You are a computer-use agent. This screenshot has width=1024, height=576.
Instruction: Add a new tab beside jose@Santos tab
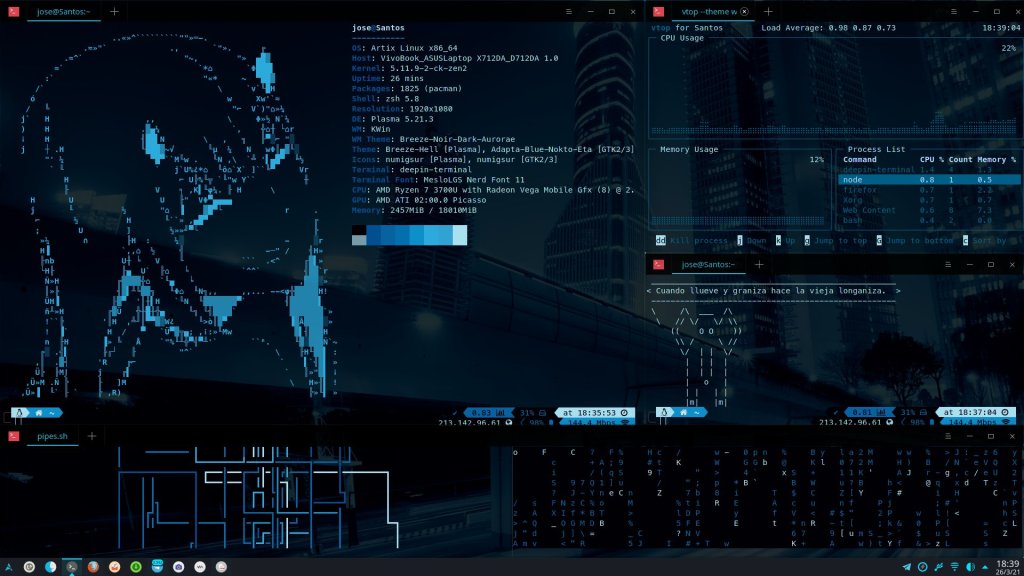click(114, 11)
